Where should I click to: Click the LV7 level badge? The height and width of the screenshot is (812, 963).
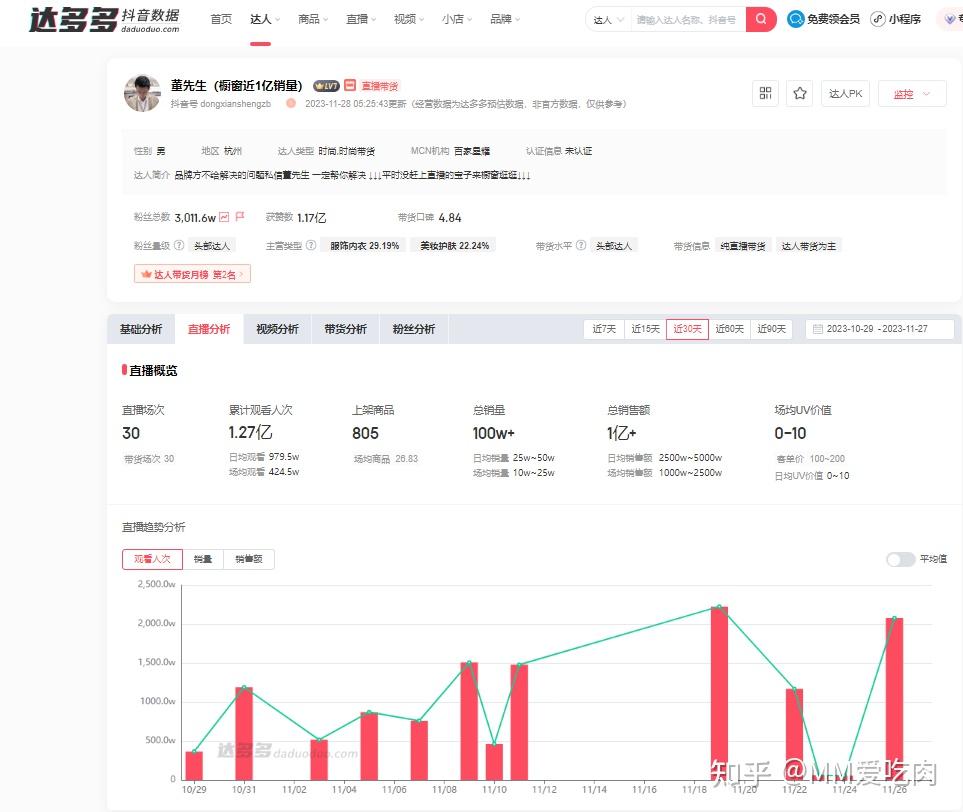tap(326, 86)
